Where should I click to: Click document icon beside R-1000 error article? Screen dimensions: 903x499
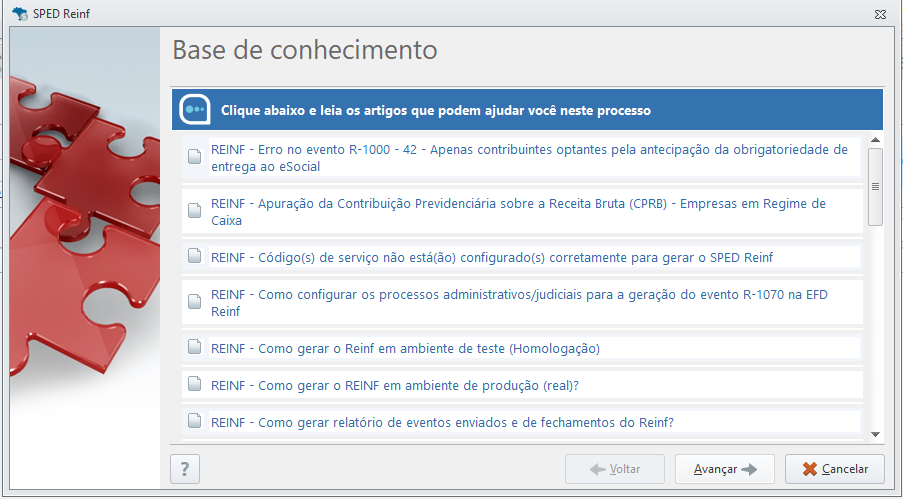pyautogui.click(x=195, y=157)
